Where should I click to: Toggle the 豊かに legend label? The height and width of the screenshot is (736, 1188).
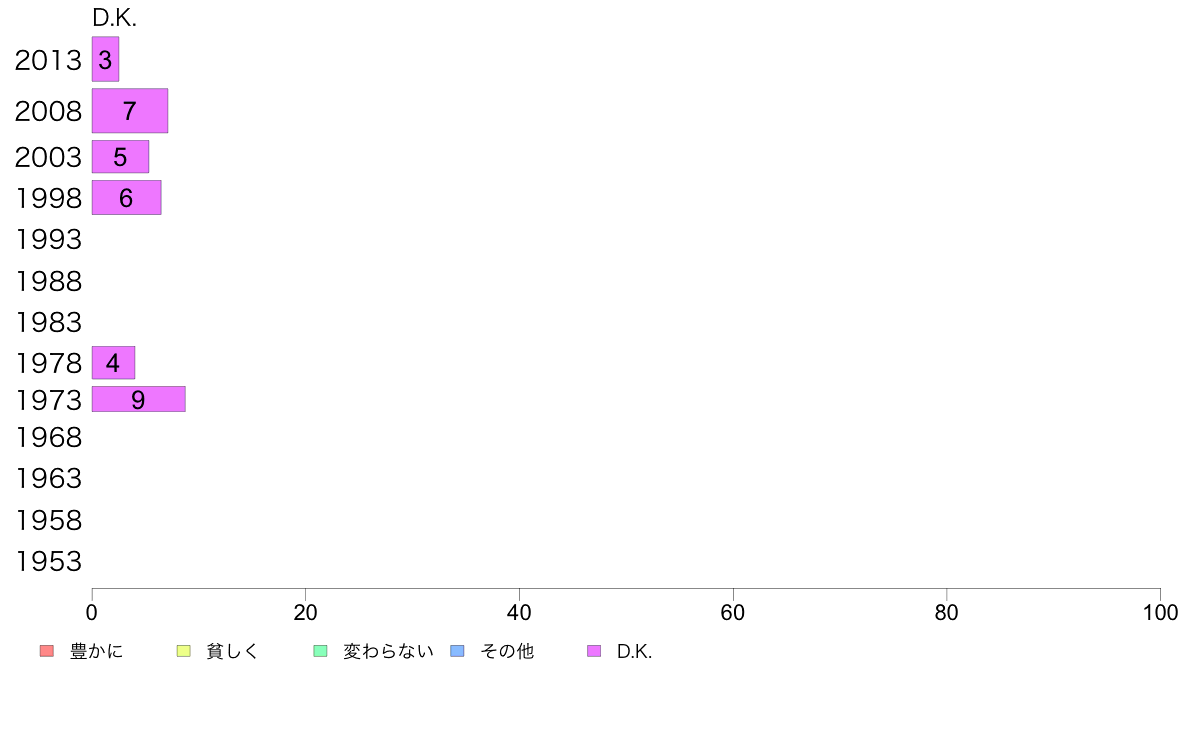(96, 651)
